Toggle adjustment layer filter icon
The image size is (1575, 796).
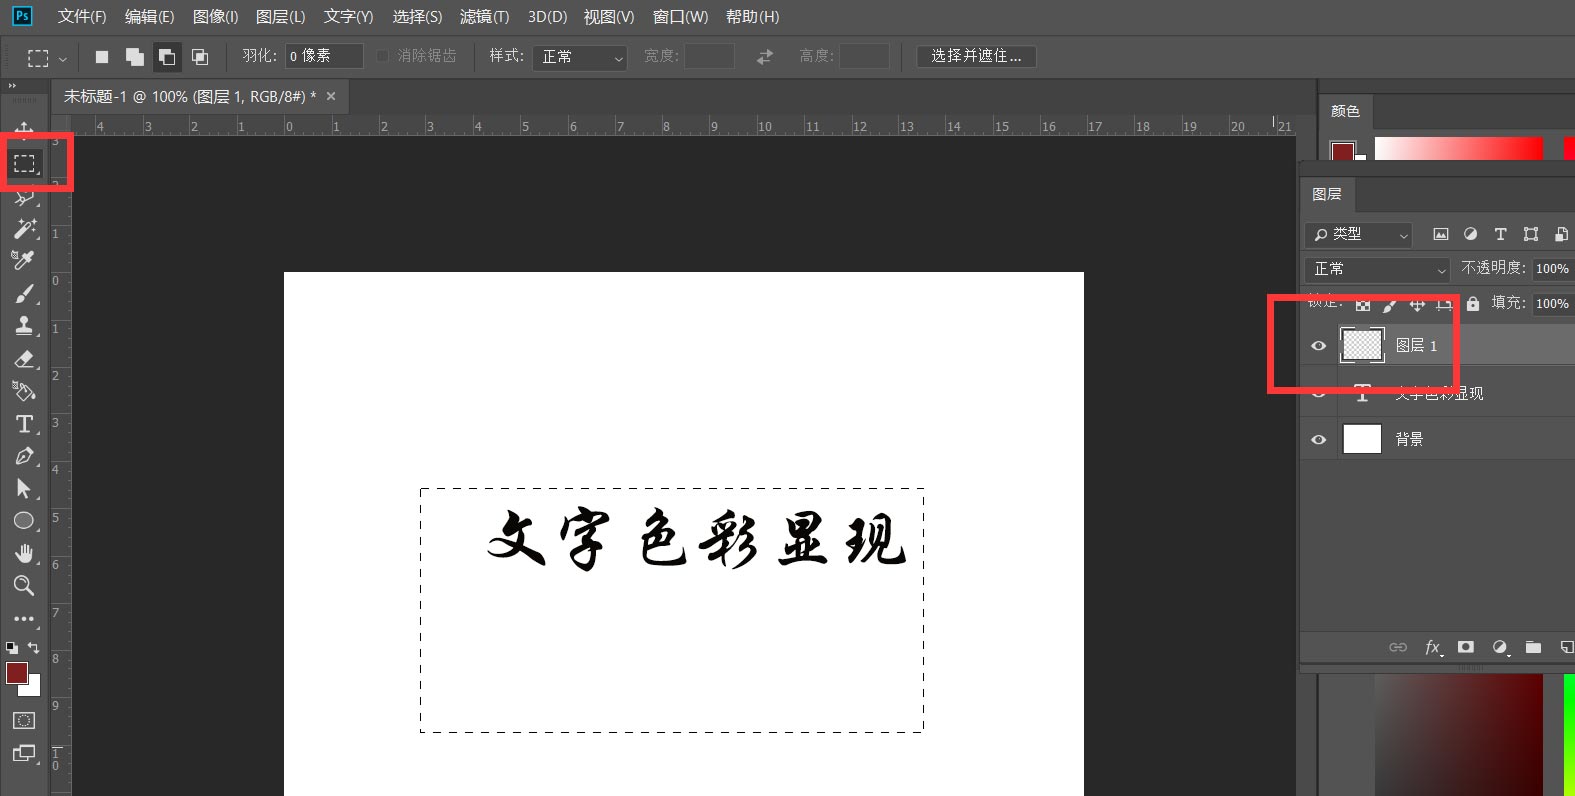pyautogui.click(x=1470, y=234)
